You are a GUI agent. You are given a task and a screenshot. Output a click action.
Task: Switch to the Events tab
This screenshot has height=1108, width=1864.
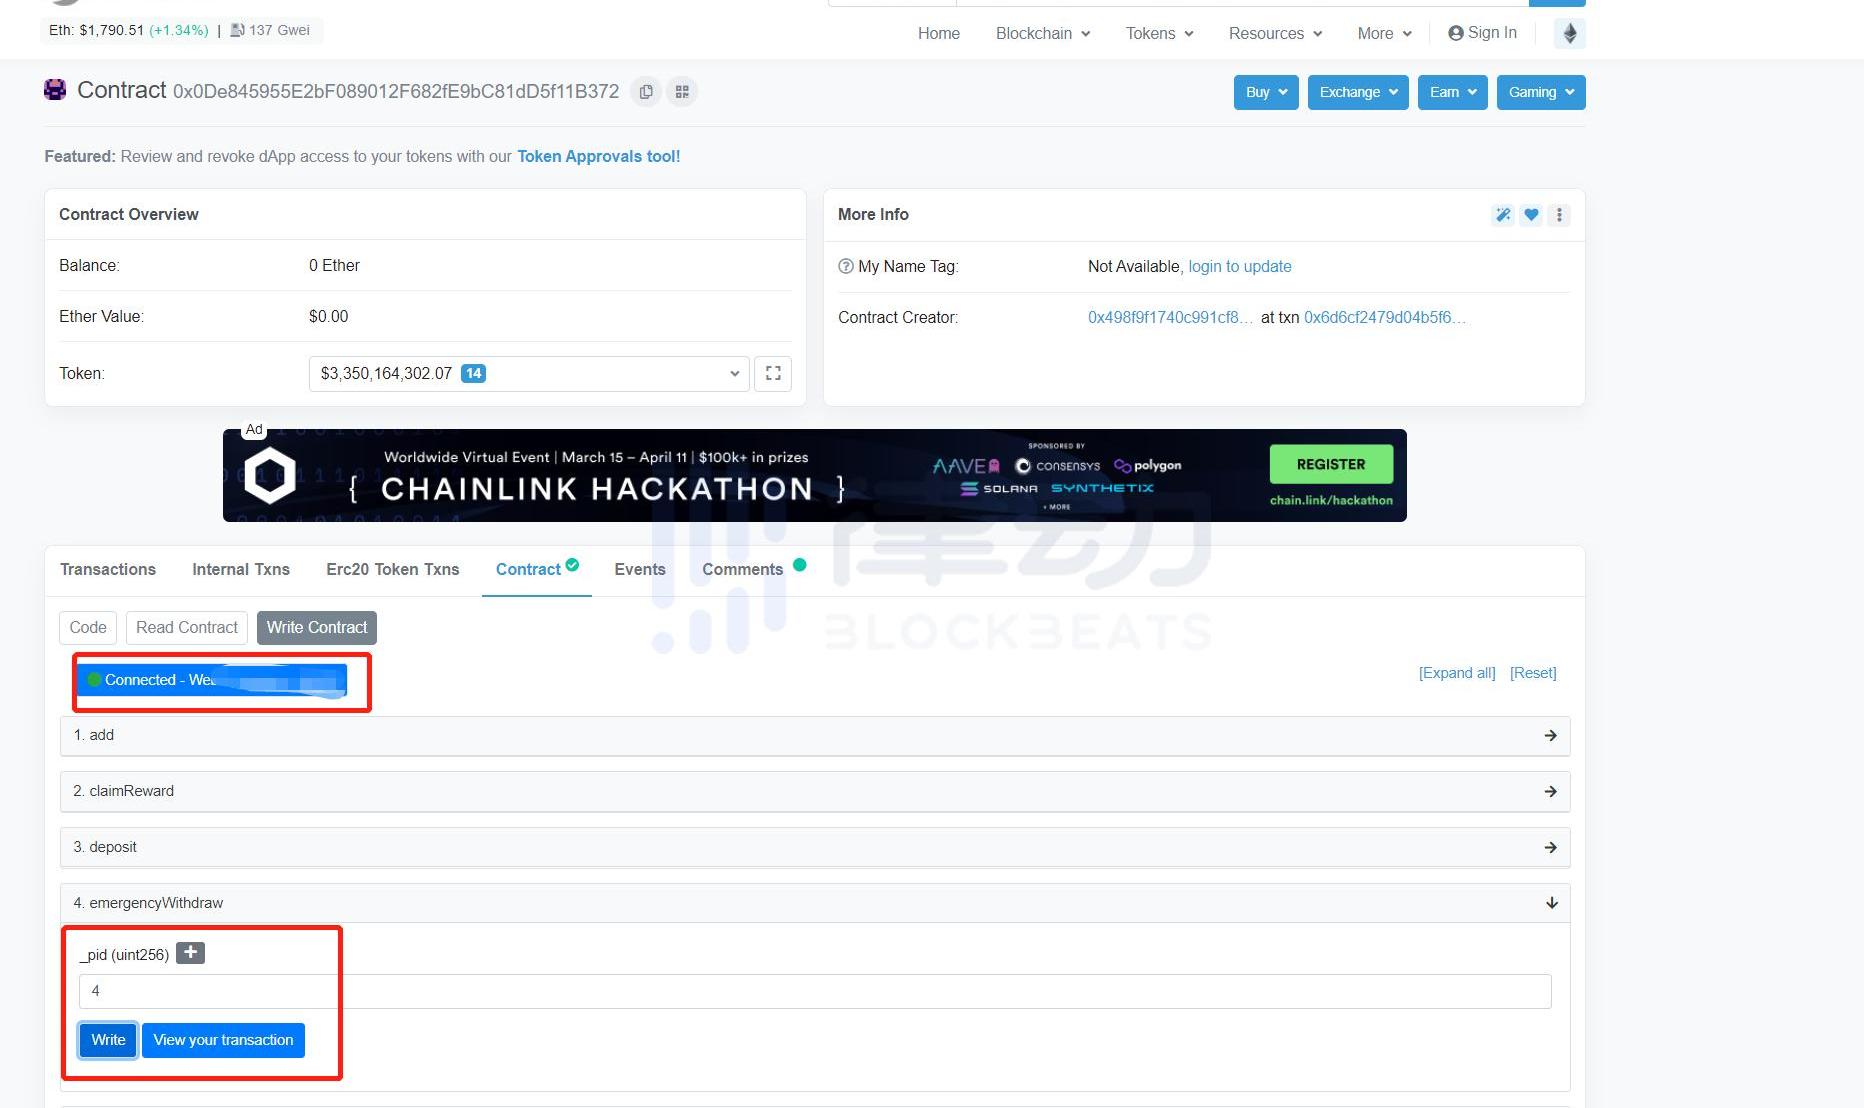(639, 570)
